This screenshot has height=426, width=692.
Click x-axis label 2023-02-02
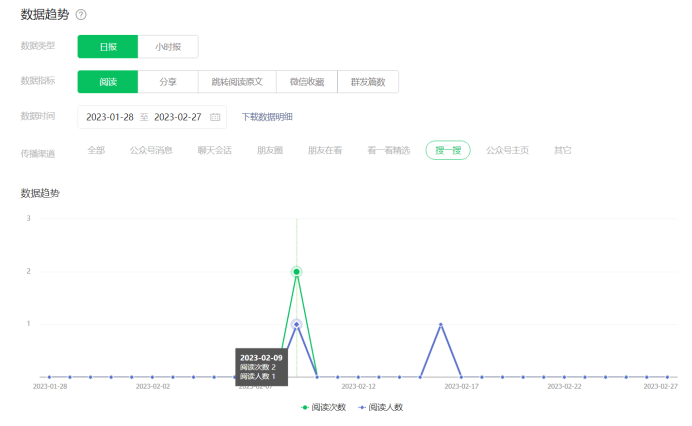153,387
